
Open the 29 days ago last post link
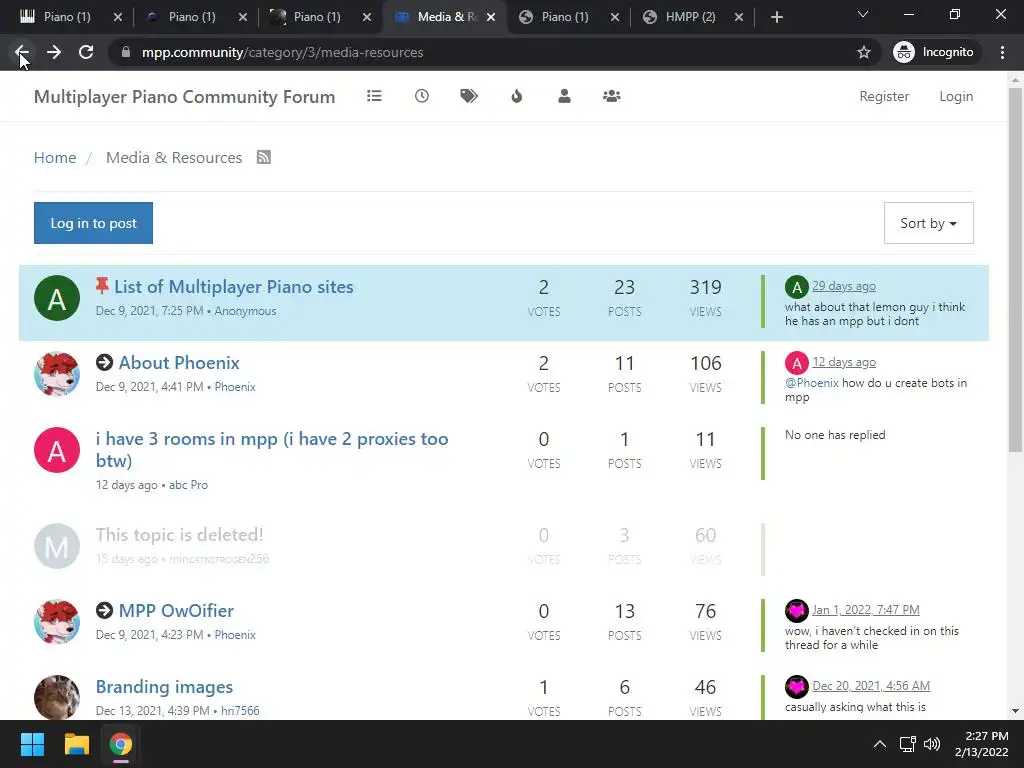[x=844, y=286]
